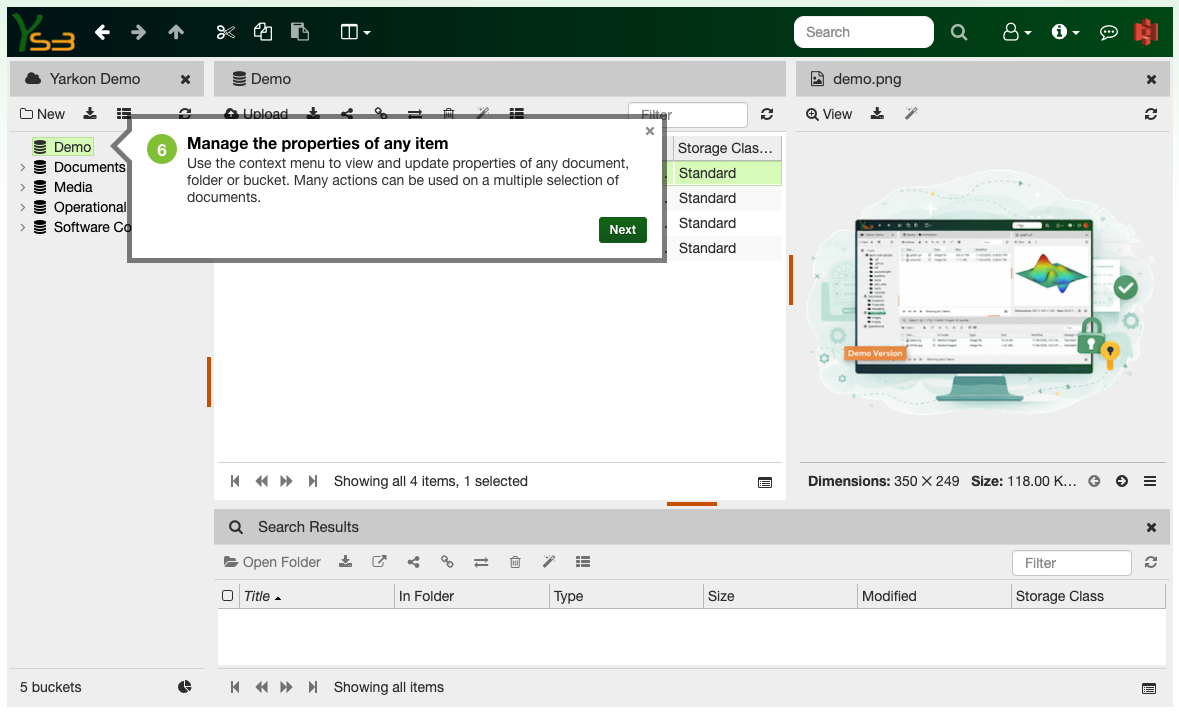1179x715 pixels.
Task: Click the Link icon next to Share
Action: coord(381,113)
